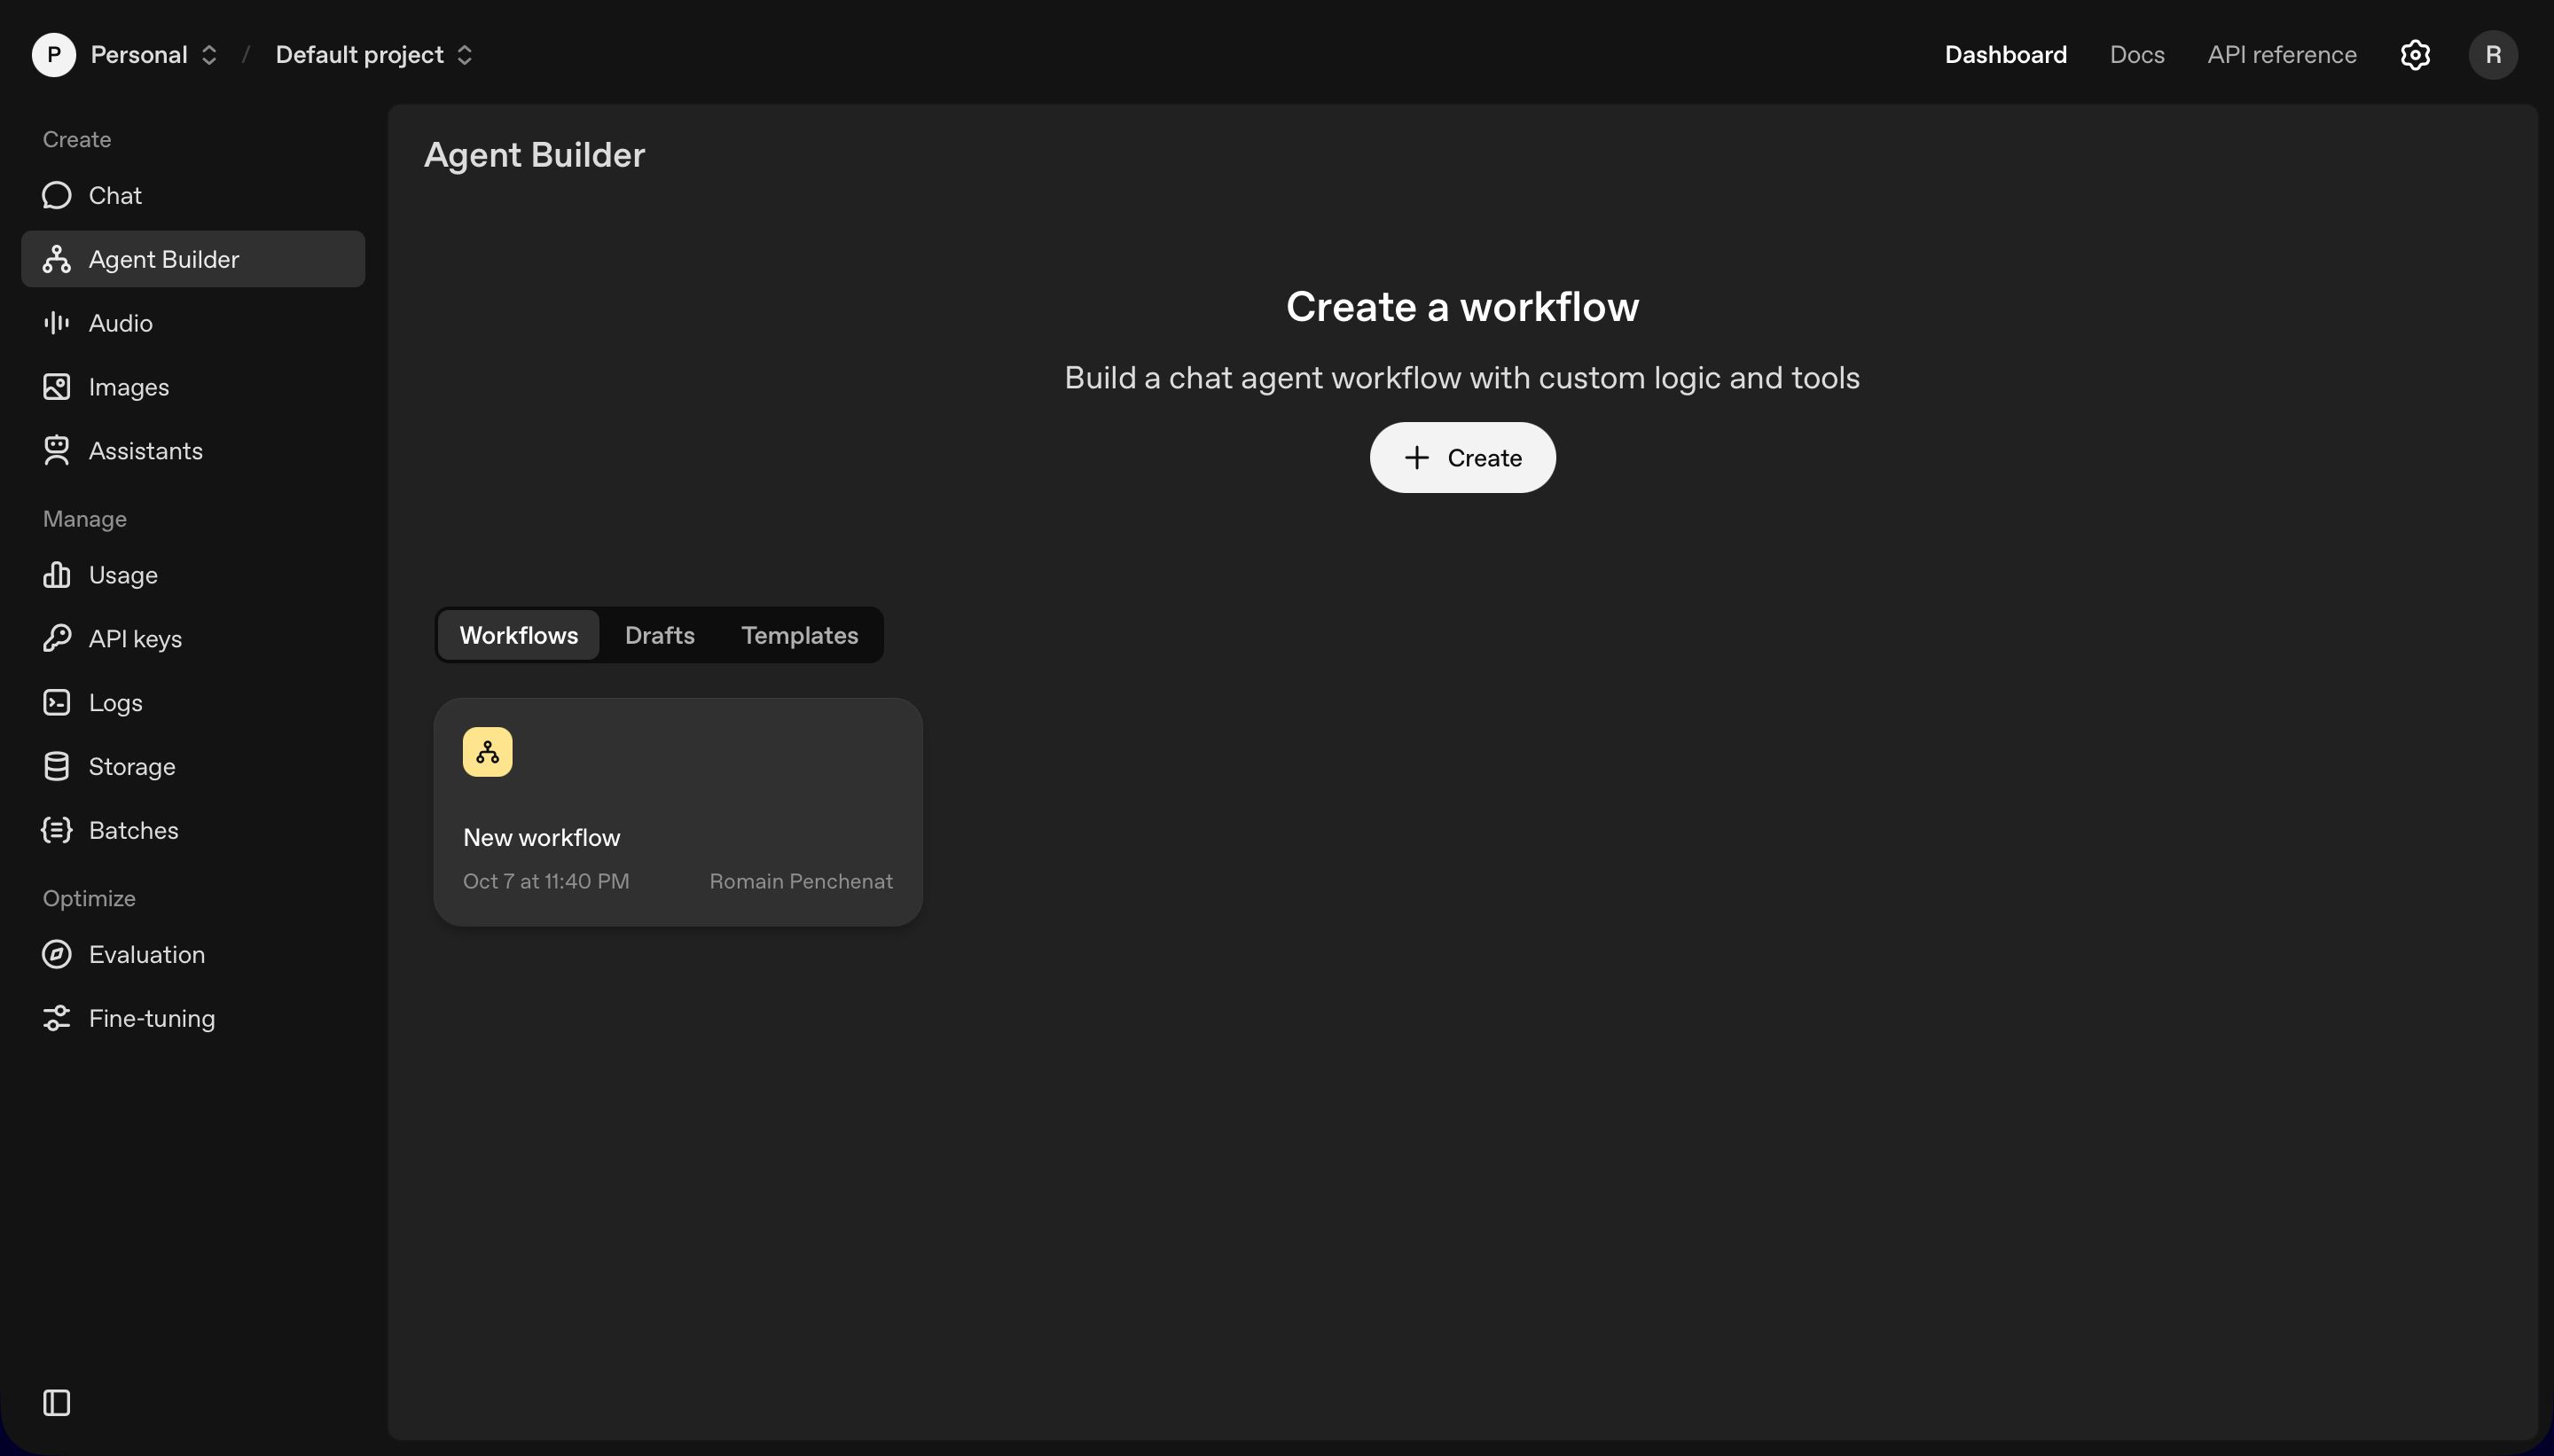Click the Audio waveform icon

click(x=57, y=323)
